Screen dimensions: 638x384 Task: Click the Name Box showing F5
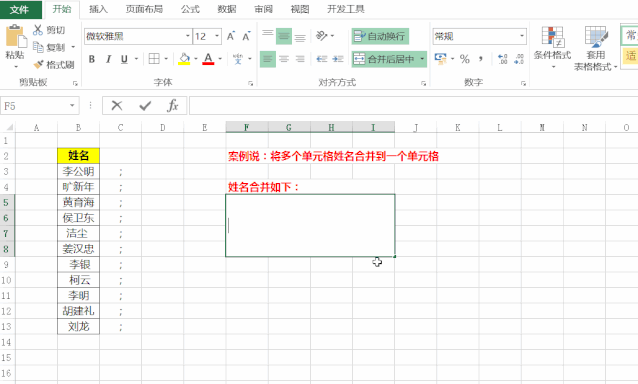coord(34,106)
